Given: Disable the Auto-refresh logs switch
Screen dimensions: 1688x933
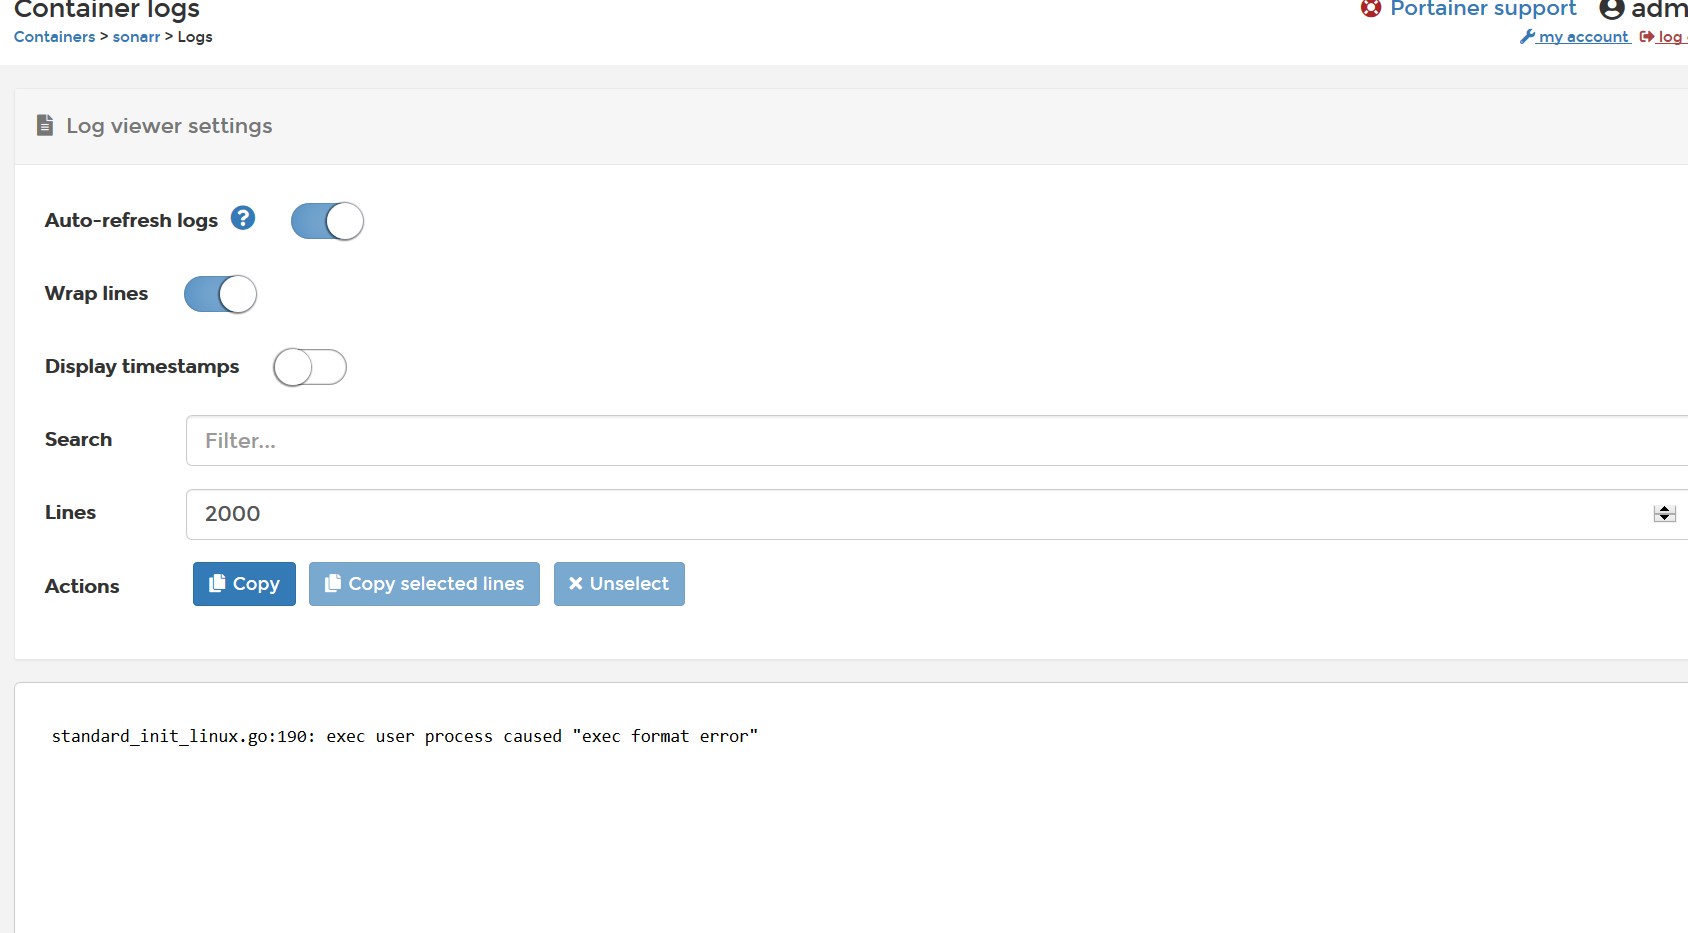Looking at the screenshot, I should tap(327, 221).
